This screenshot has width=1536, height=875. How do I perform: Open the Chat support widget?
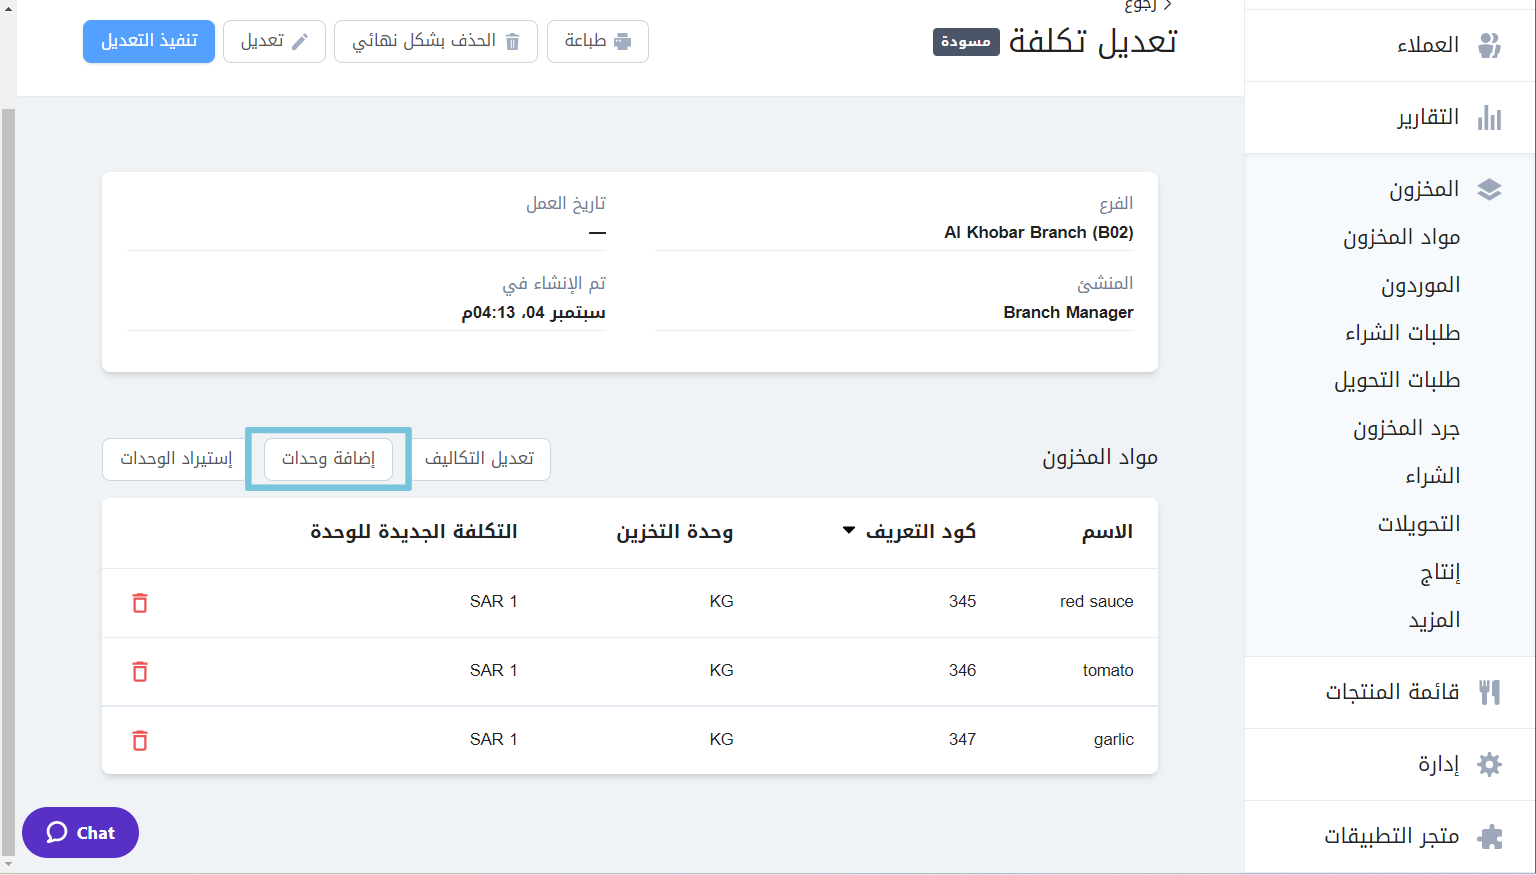80,832
